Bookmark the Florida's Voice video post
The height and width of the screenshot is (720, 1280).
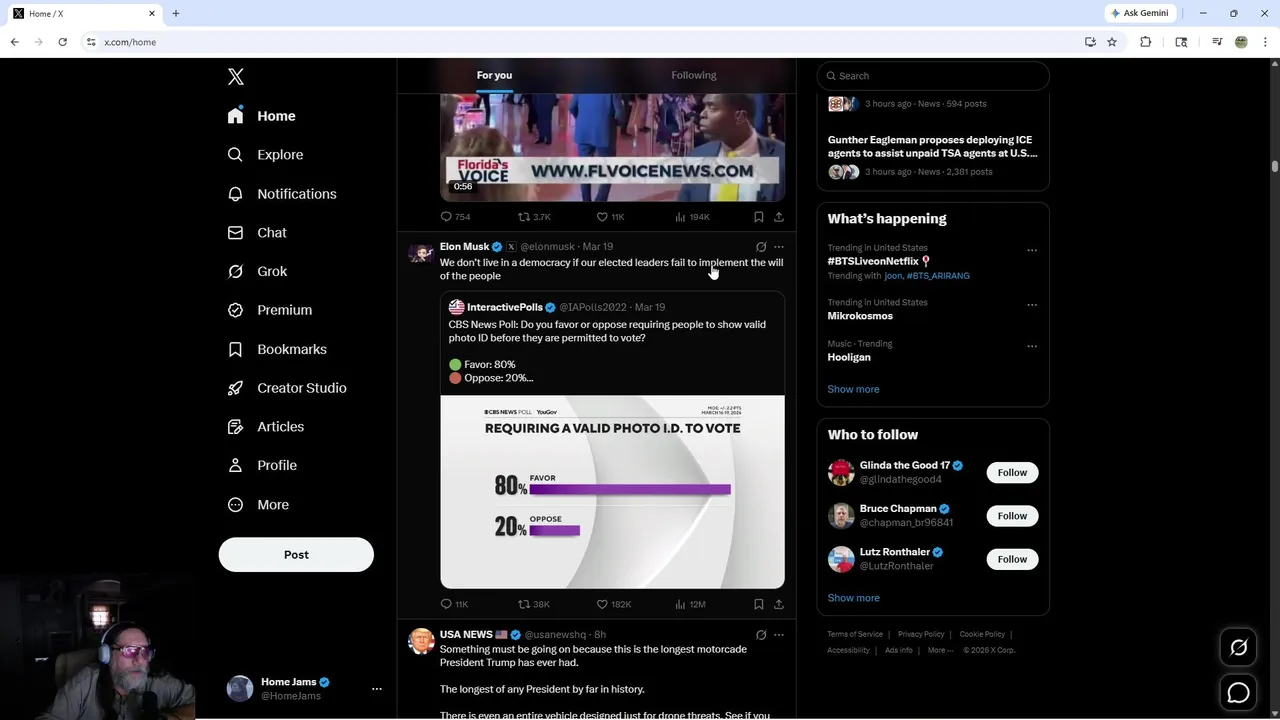point(759,217)
